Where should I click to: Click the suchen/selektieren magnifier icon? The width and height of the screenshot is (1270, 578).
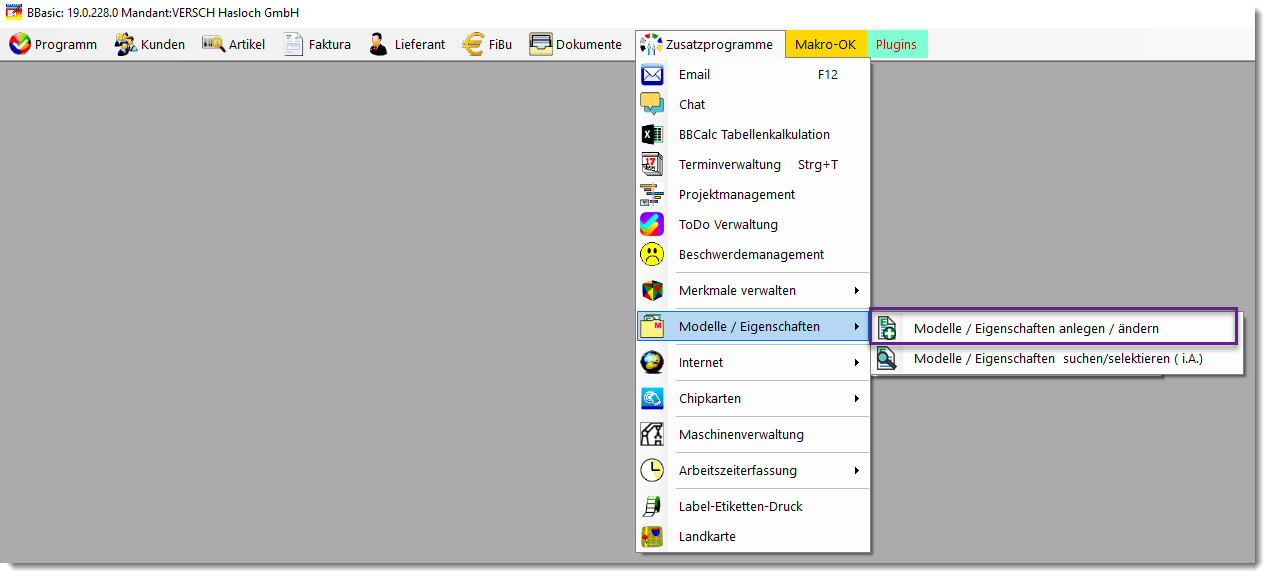coord(886,359)
